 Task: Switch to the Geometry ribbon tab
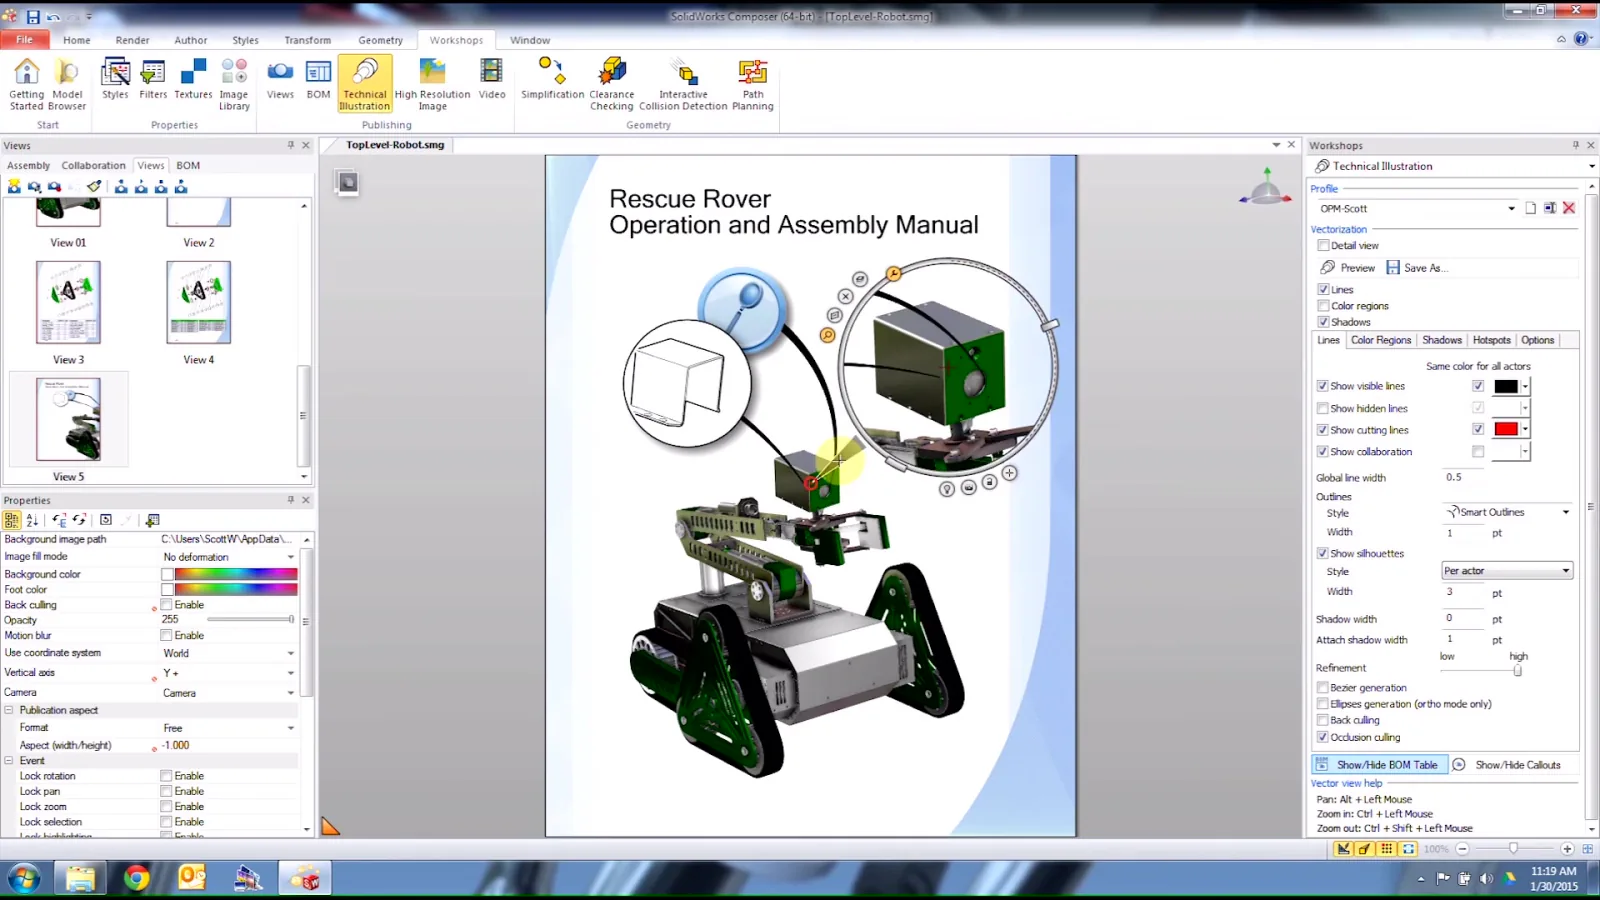381,40
